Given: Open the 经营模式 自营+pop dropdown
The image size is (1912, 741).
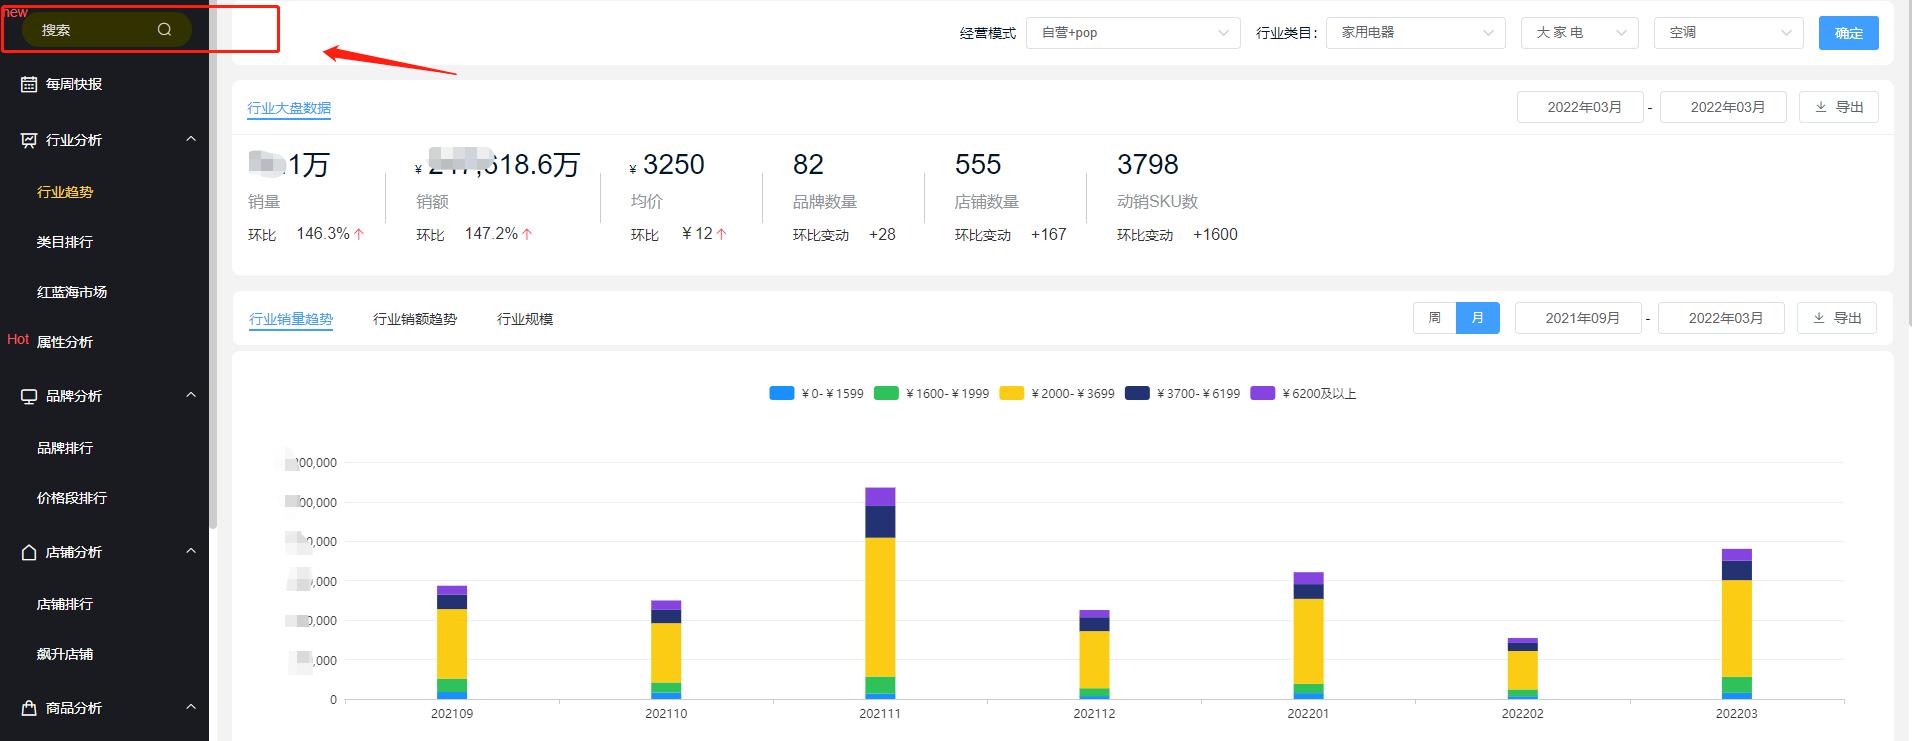Looking at the screenshot, I should [x=1132, y=33].
